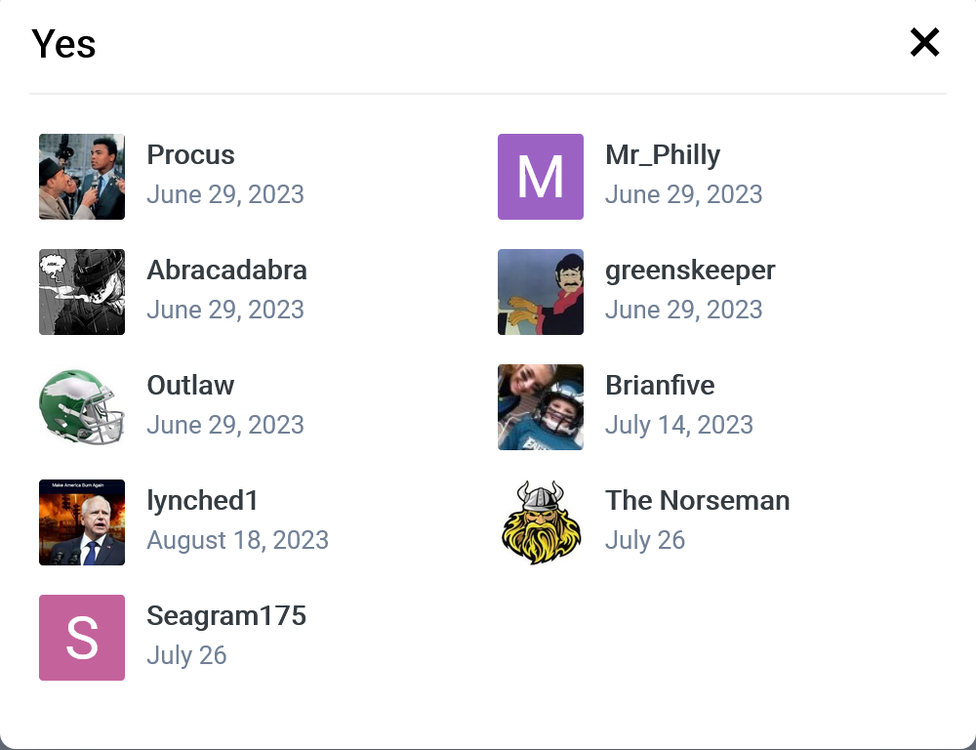Open greenskeeper's cartoon avatar
Screen dimensions: 976x750
coord(541,292)
